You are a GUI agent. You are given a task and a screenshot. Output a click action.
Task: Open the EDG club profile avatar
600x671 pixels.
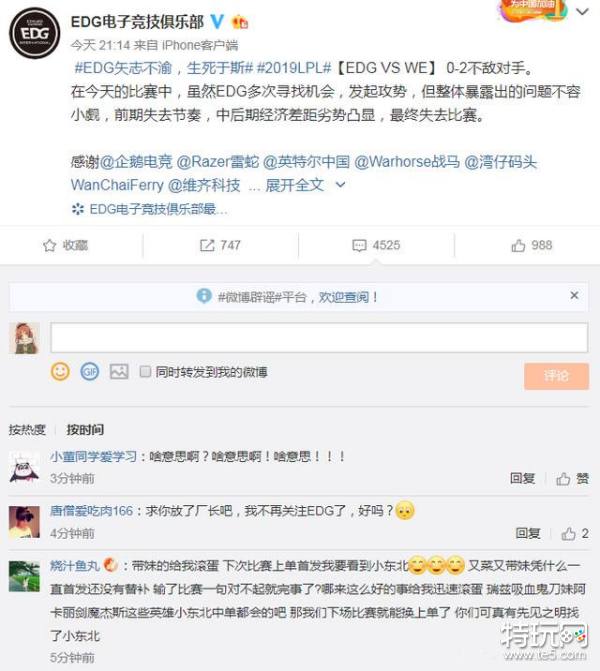tap(35, 33)
